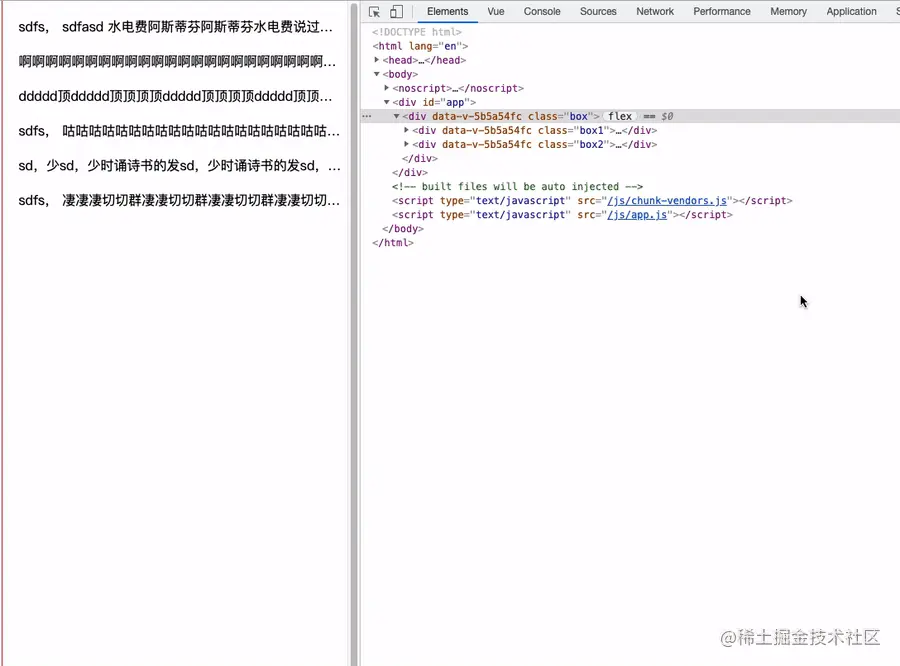Collapse the body element node

[377, 74]
